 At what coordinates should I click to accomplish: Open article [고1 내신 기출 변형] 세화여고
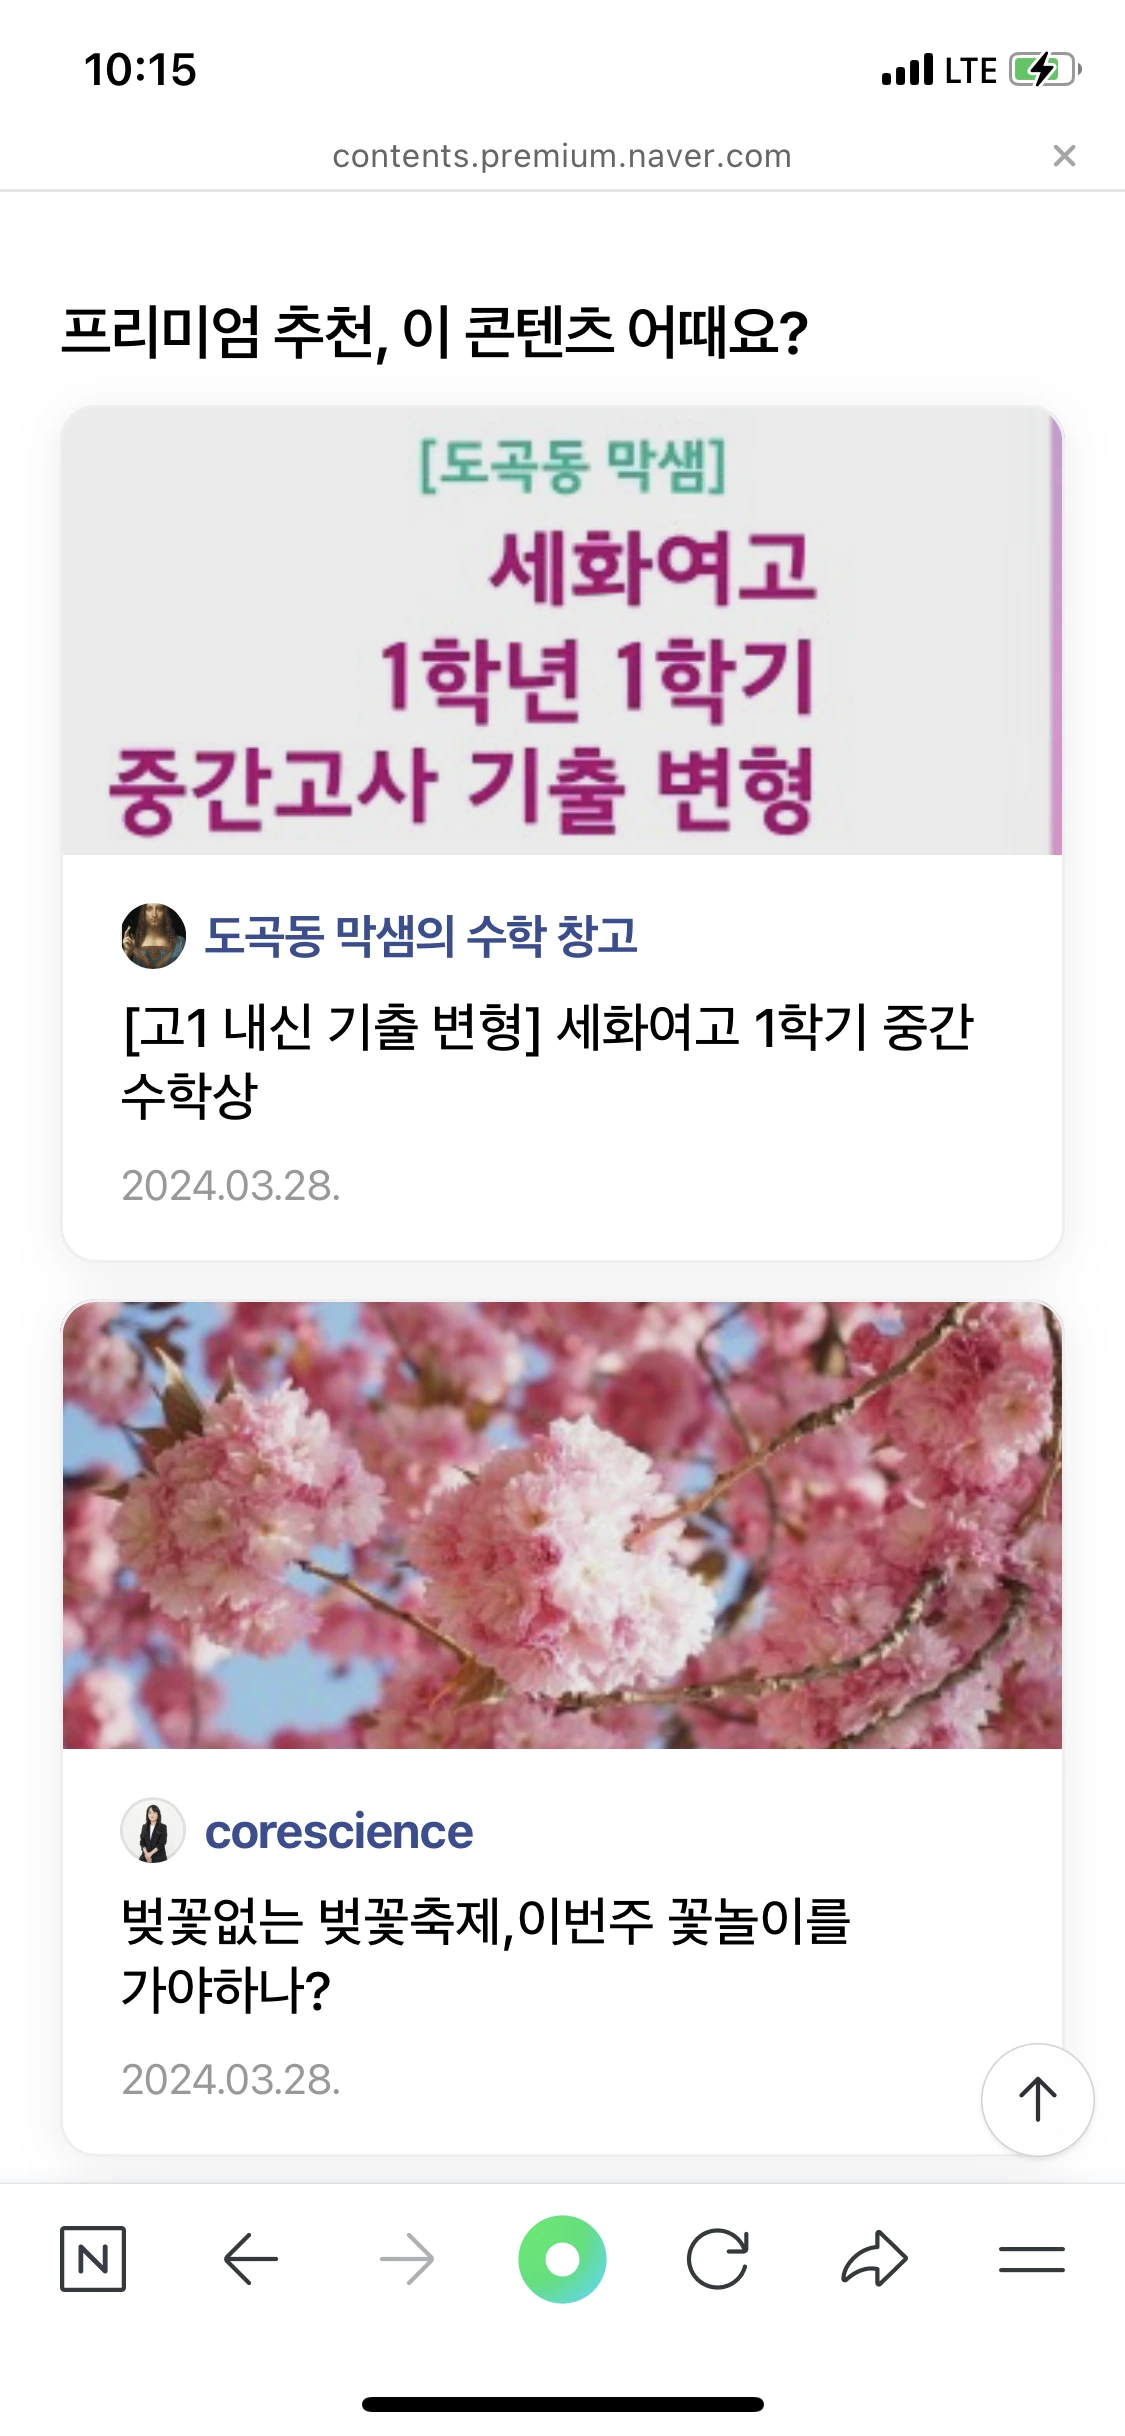[x=547, y=1061]
